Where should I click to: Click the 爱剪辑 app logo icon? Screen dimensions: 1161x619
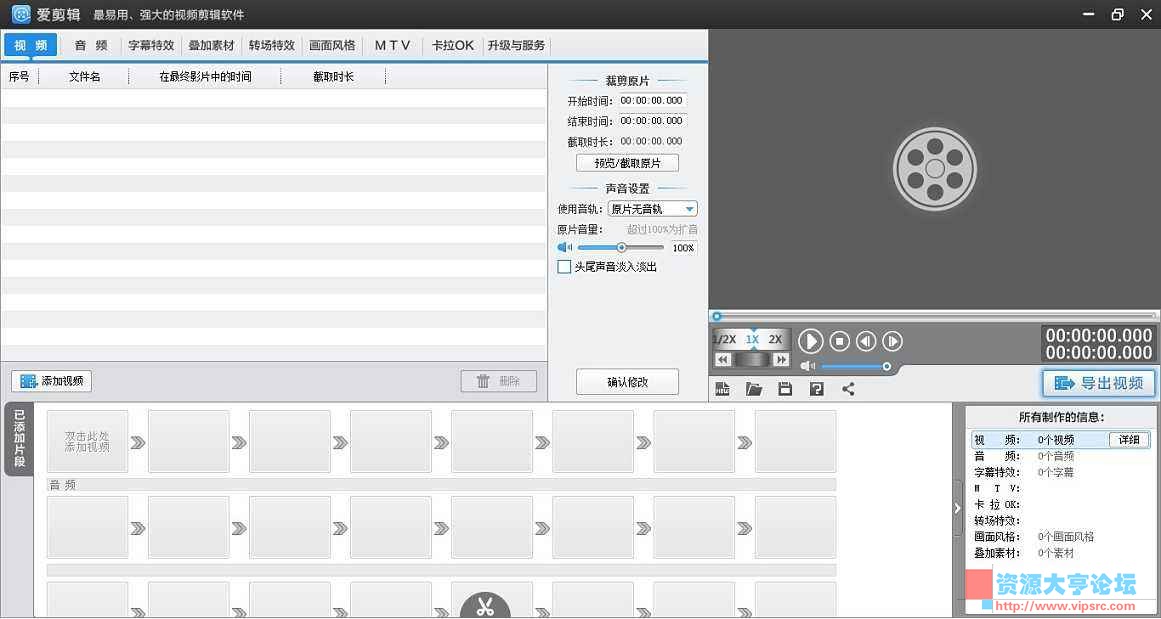tap(21, 13)
